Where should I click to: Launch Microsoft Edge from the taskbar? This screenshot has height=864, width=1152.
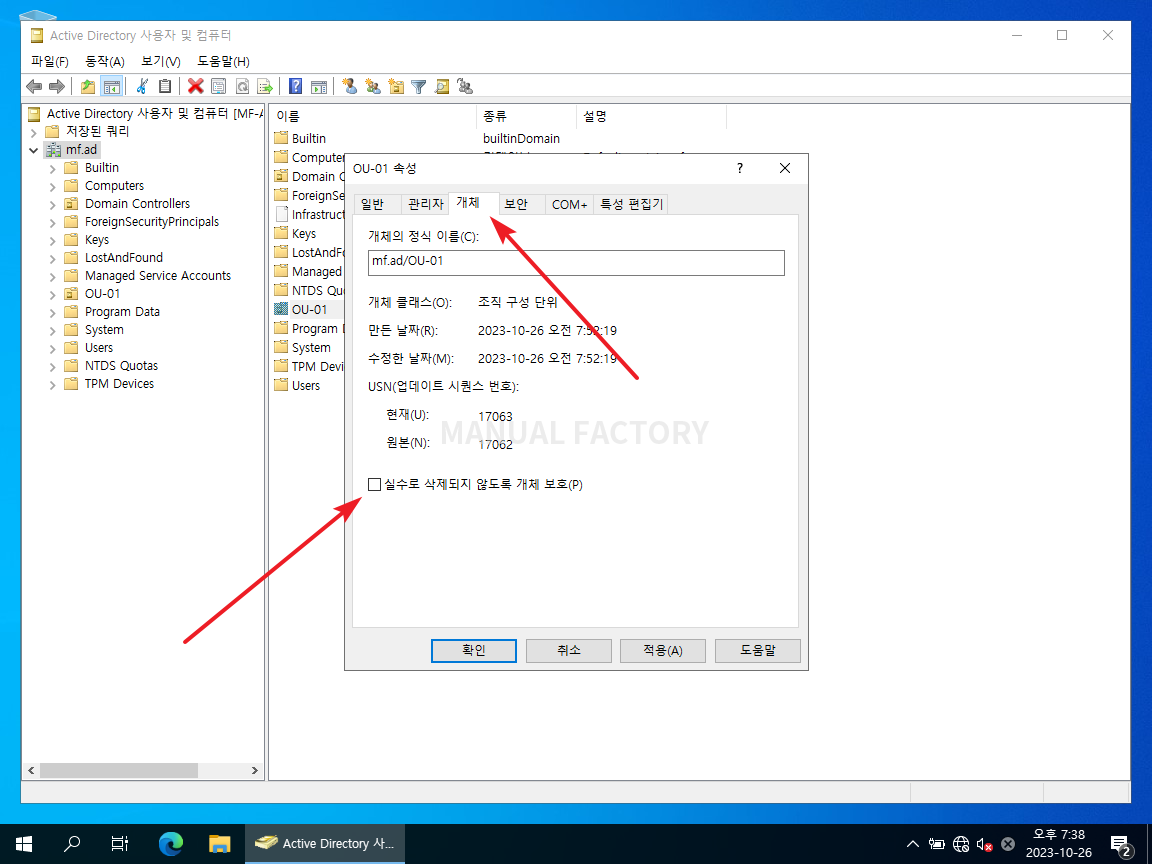[170, 843]
